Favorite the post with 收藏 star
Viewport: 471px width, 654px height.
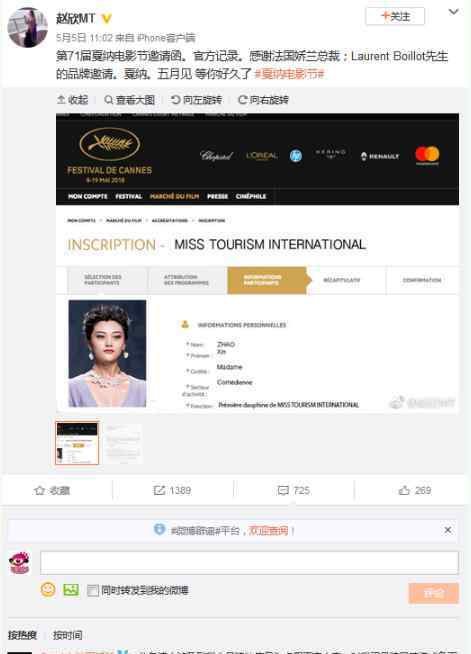(52, 490)
